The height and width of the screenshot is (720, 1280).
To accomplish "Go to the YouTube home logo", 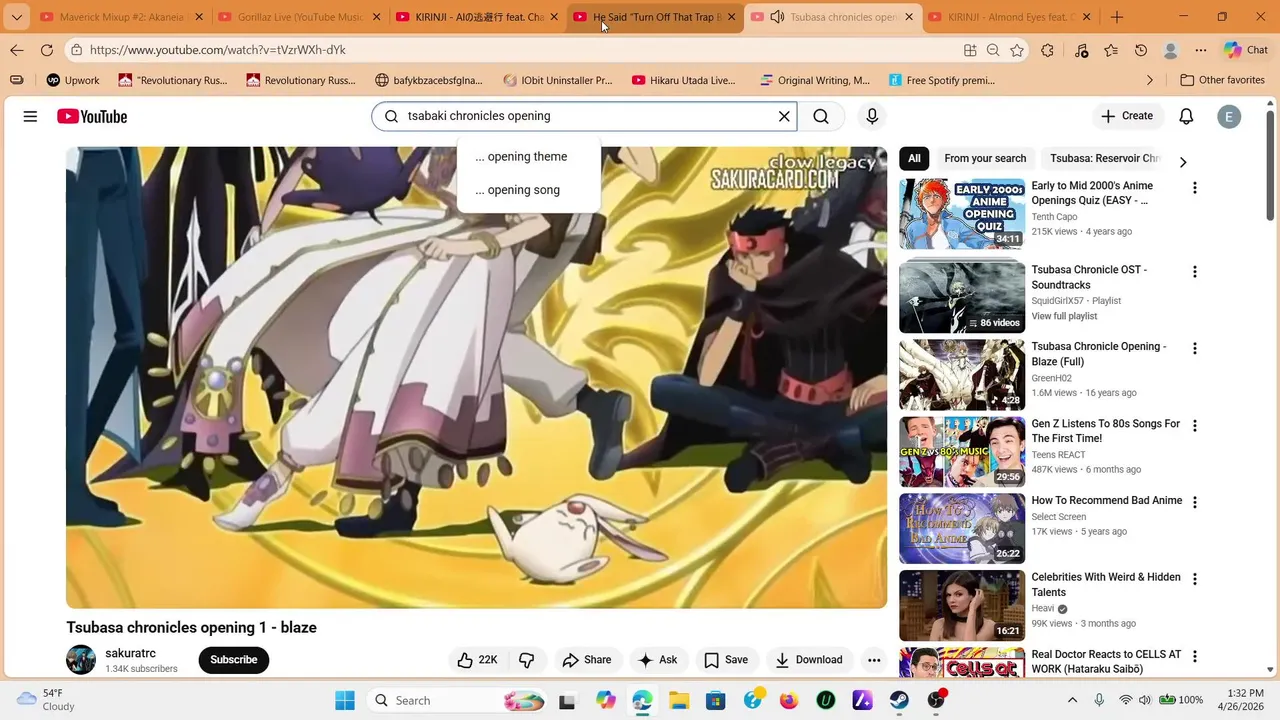I will coord(92,117).
